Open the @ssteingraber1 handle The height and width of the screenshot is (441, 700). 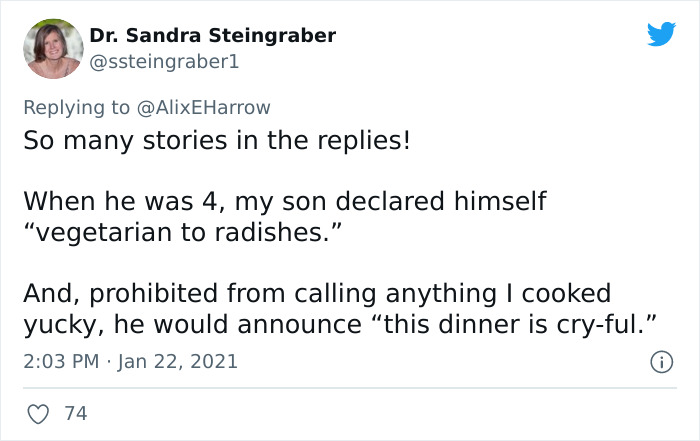pyautogui.click(x=164, y=62)
